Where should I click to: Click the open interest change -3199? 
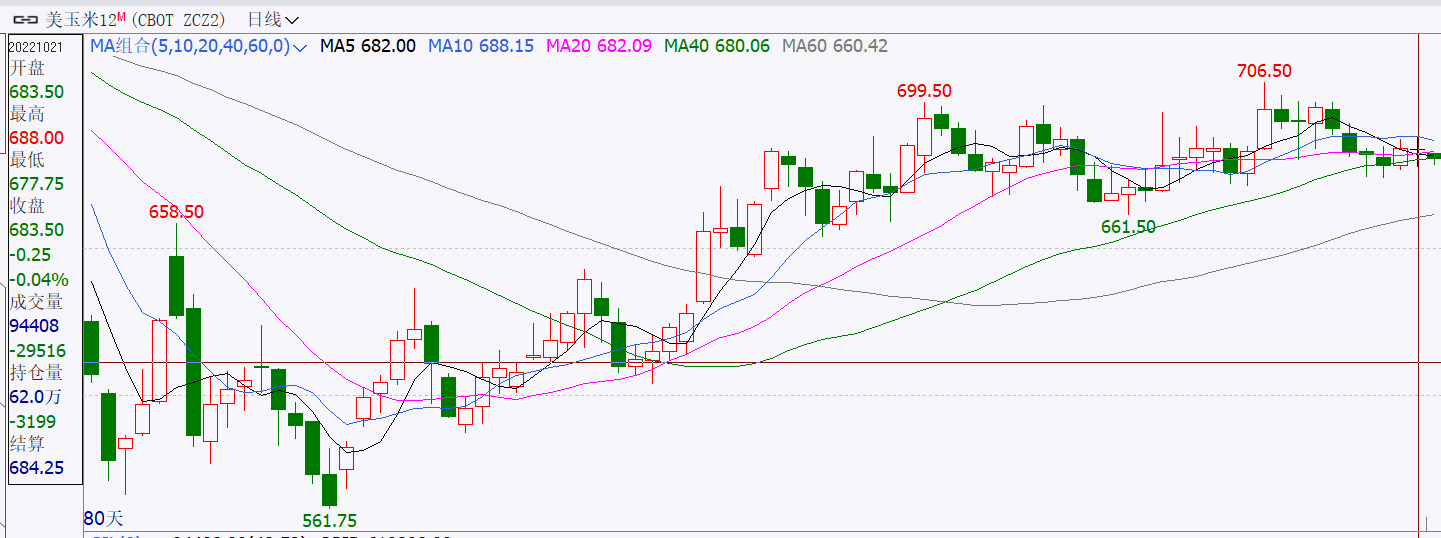(x=33, y=421)
